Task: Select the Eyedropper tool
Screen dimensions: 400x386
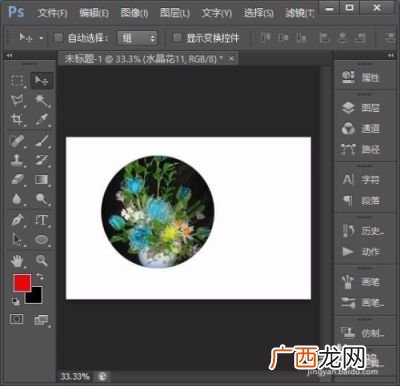Action: (x=42, y=120)
